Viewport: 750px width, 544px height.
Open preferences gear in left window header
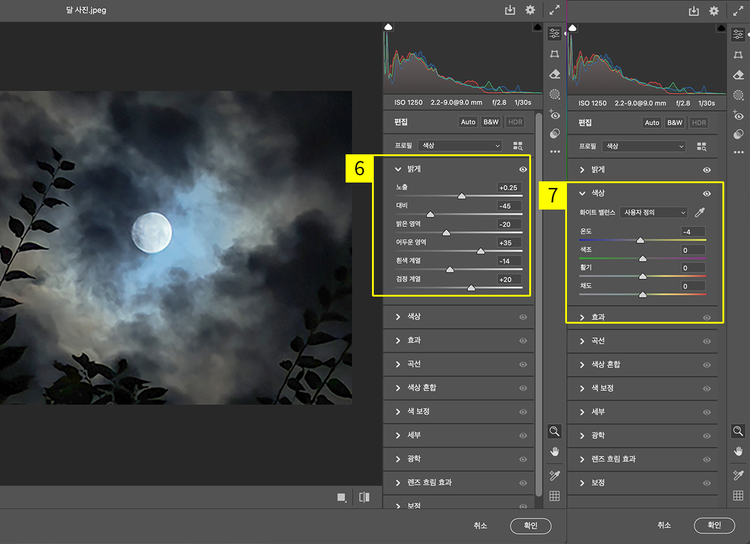[x=530, y=10]
